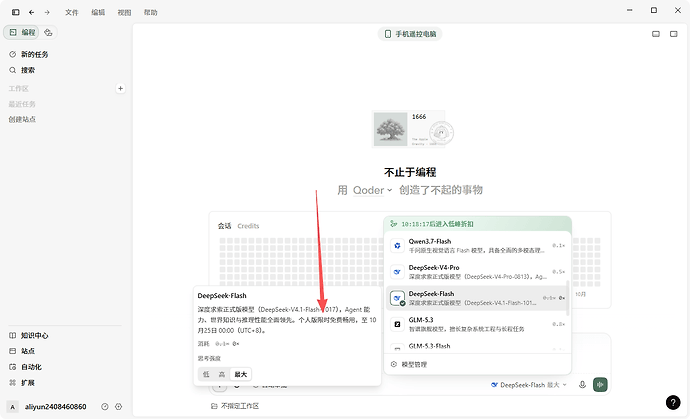Open the aliyun2408460860 account profile

pos(48,407)
